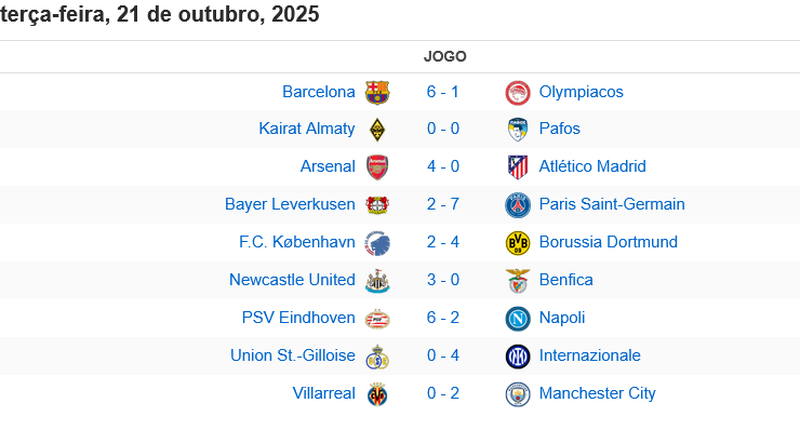Click the Borussia Dortmund BVB logo
Screen dimensions: 800x430
(x=517, y=242)
